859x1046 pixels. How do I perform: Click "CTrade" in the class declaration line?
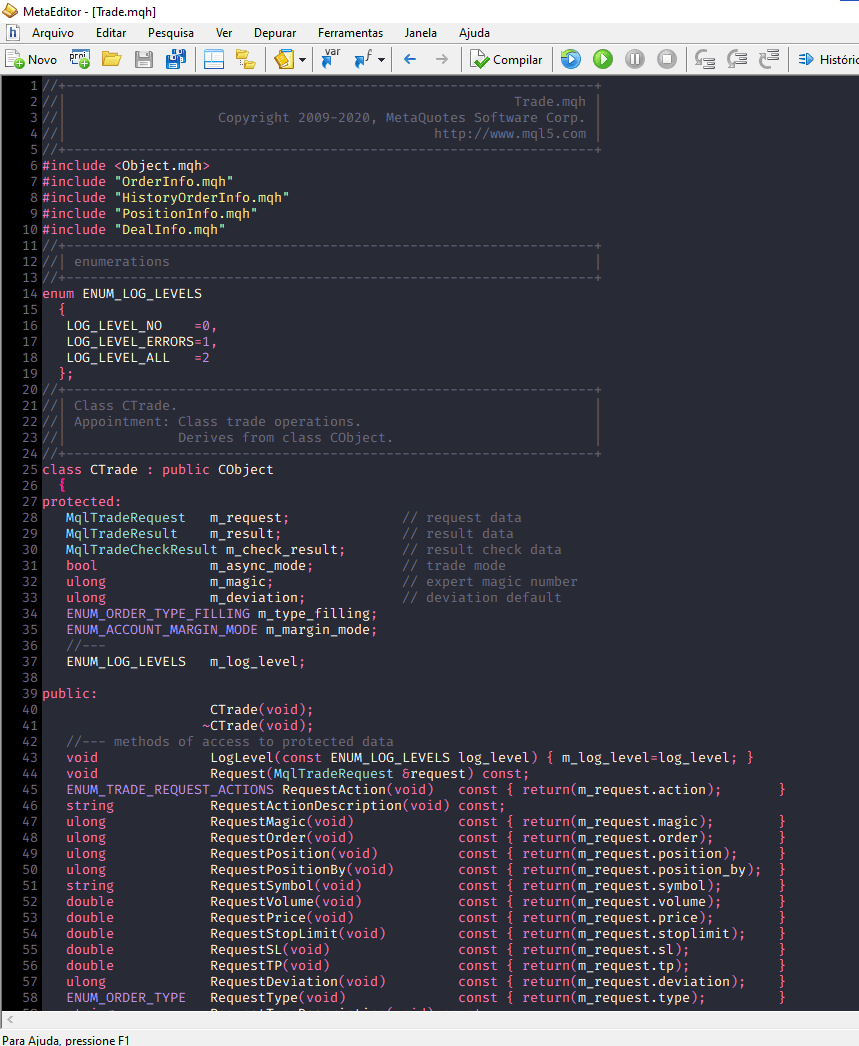[114, 470]
